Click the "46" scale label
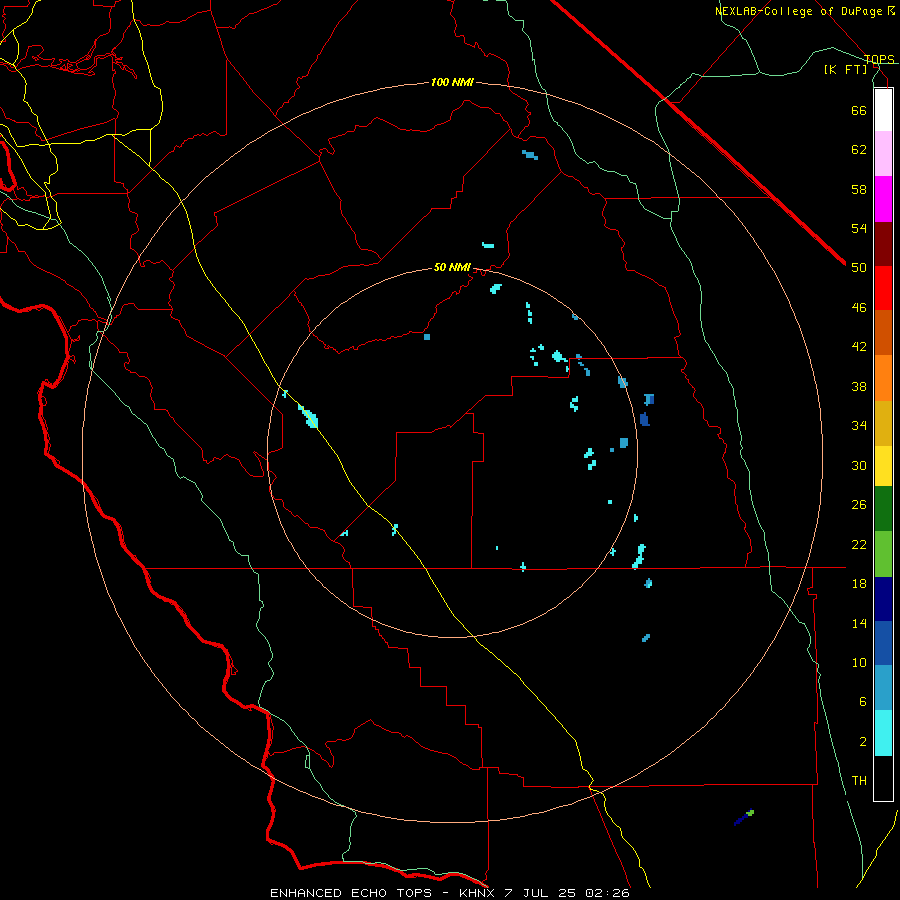900x900 pixels. click(859, 308)
